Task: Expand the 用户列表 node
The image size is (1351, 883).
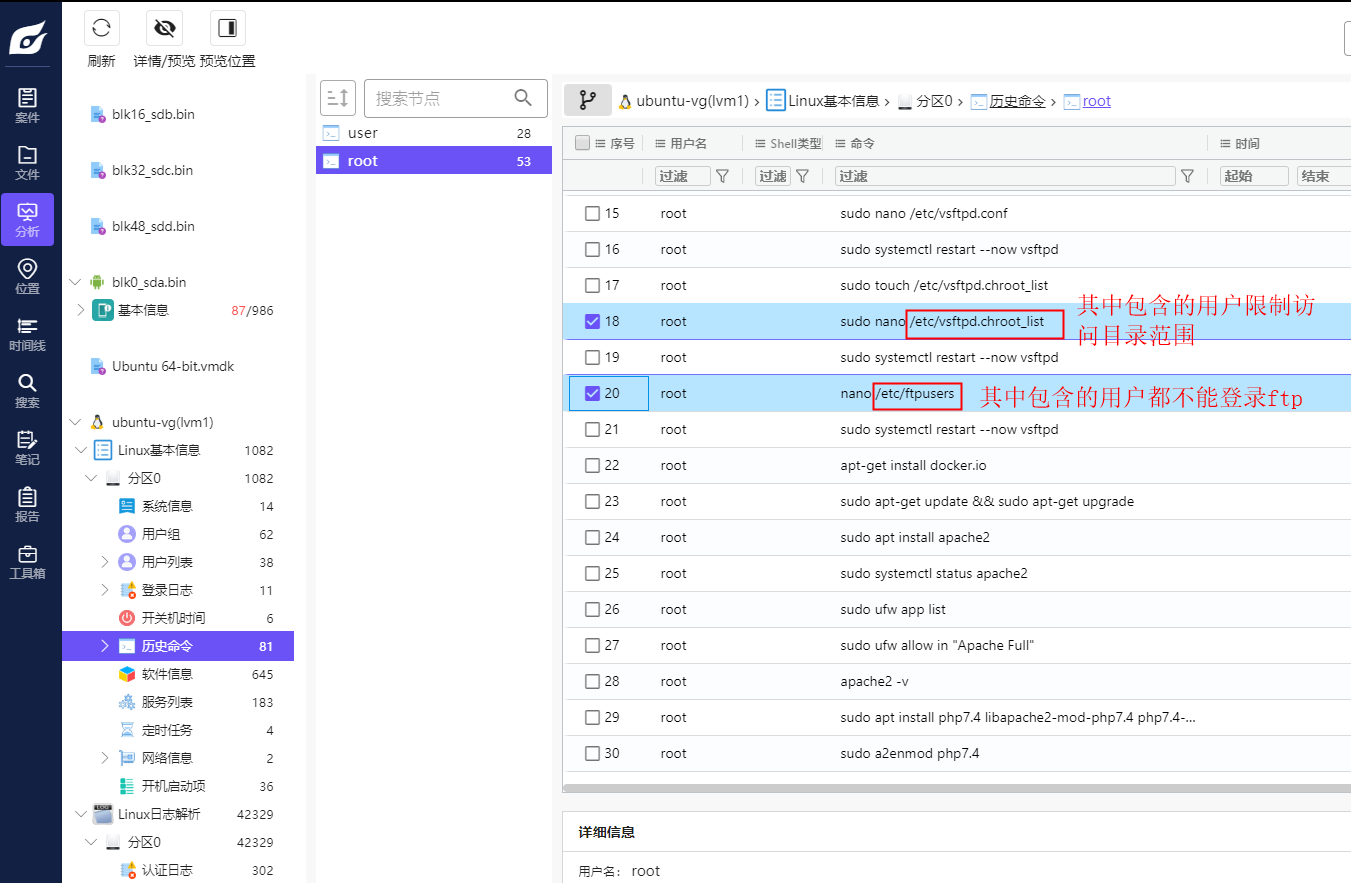Action: [x=105, y=562]
